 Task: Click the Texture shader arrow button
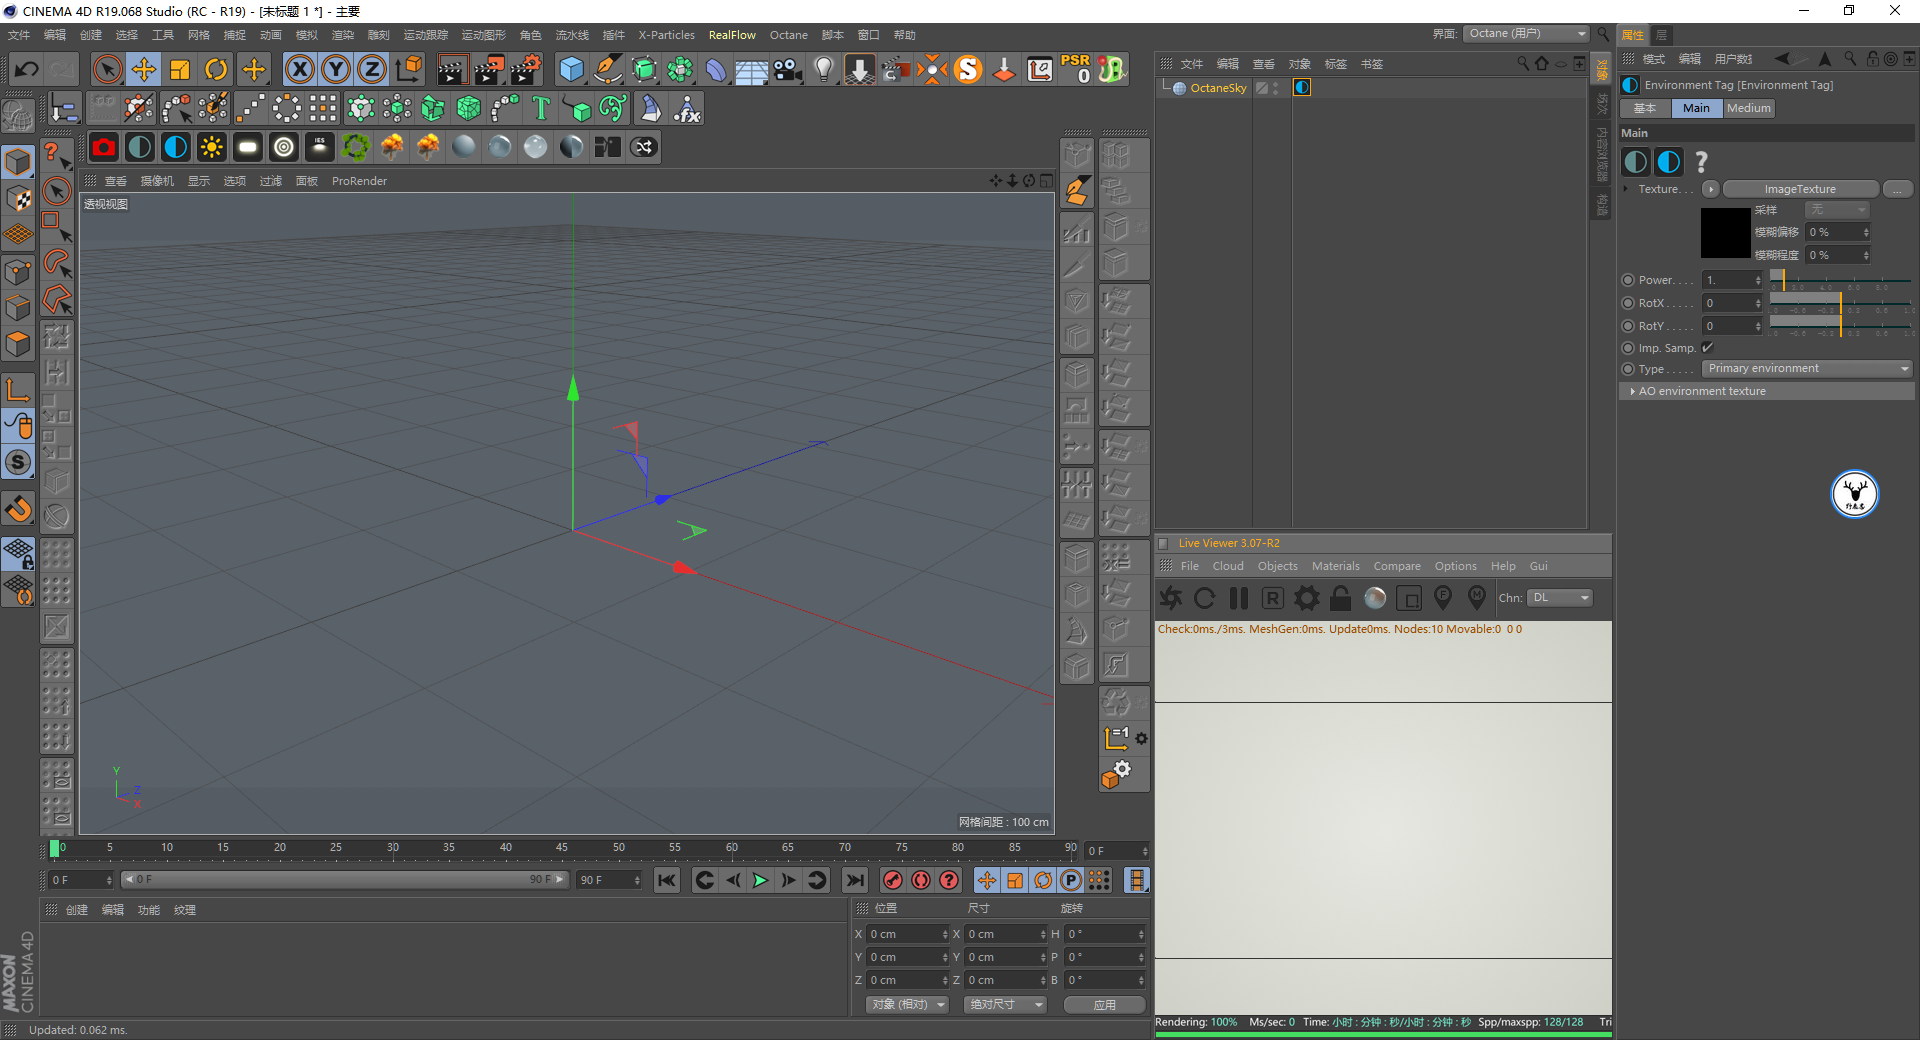[1711, 189]
